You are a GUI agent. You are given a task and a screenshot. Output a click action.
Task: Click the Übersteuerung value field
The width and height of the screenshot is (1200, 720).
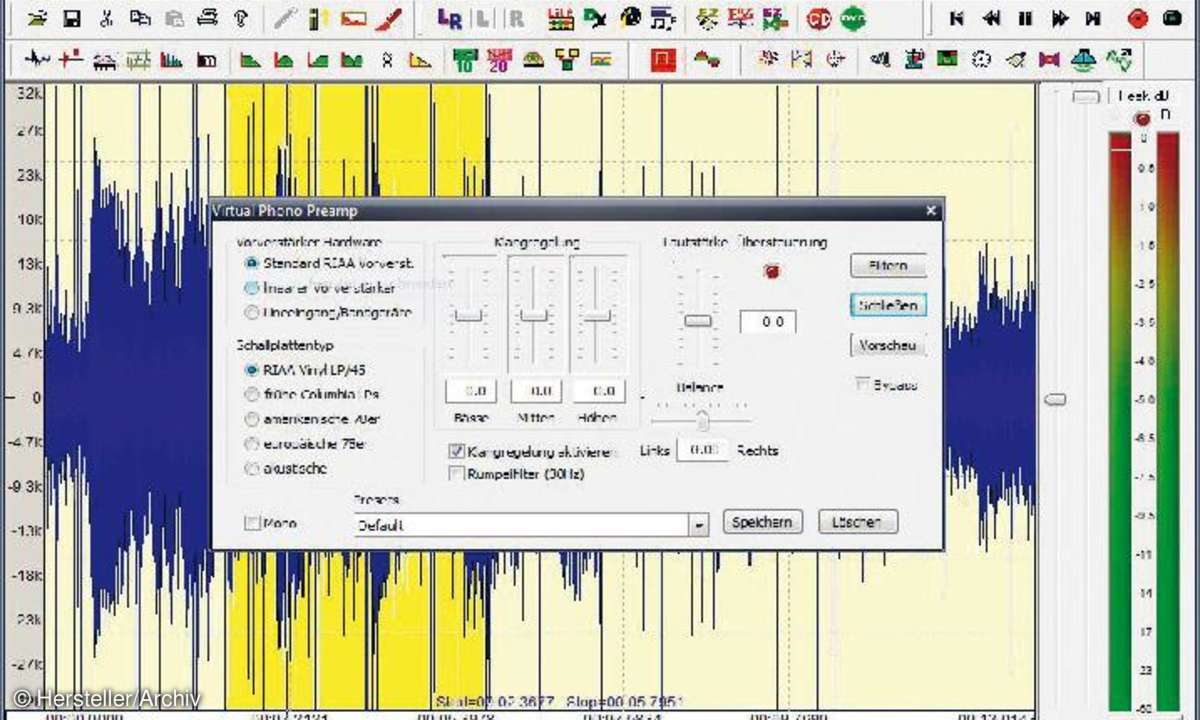pos(768,322)
